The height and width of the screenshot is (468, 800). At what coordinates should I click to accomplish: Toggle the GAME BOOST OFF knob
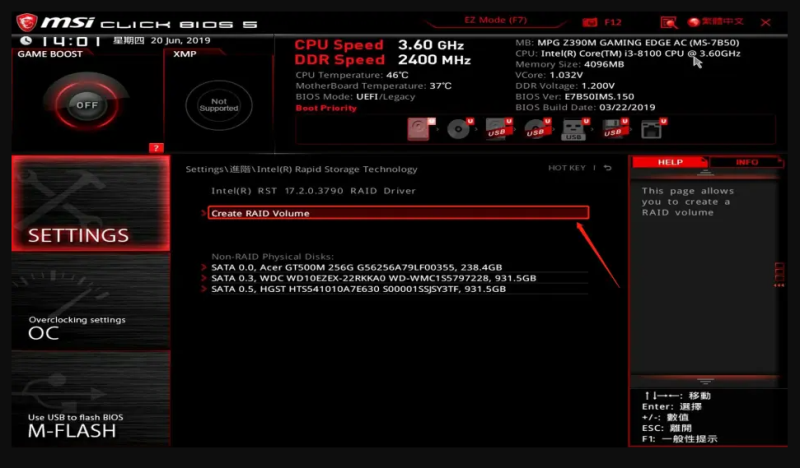(x=87, y=105)
